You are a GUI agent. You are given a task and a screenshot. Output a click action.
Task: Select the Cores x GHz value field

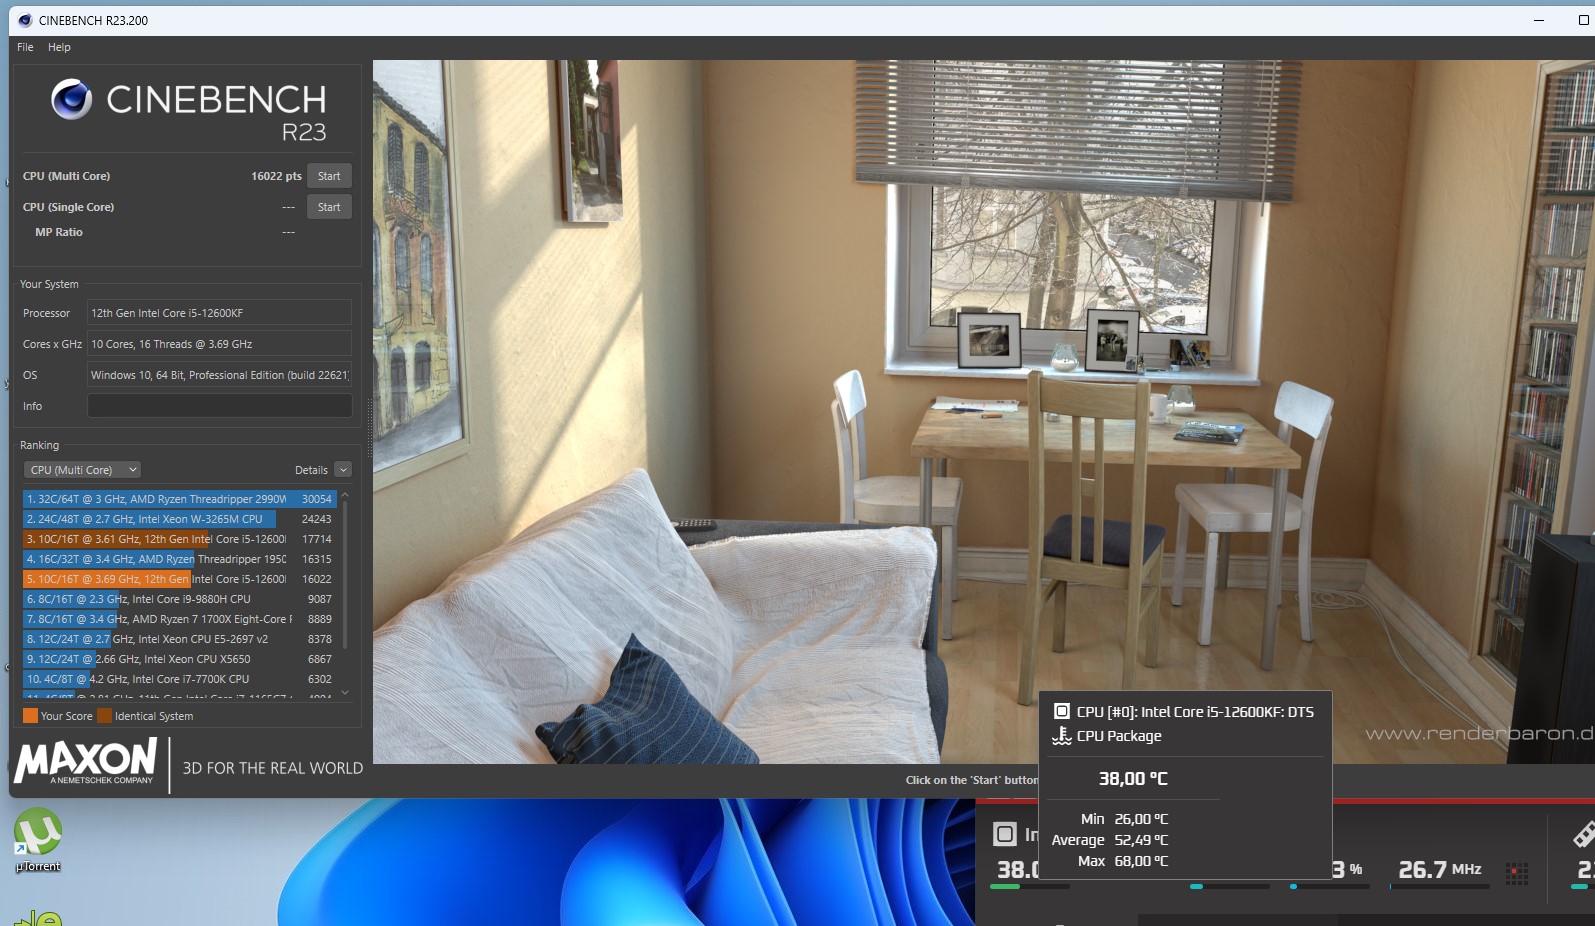tap(219, 344)
